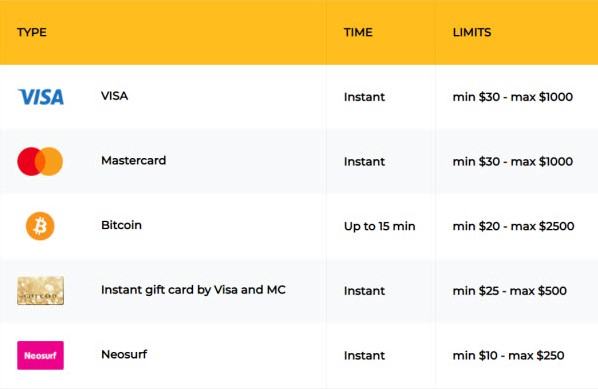This screenshot has height=389, width=598.
Task: Click the gold gift card image
Action: click(x=40, y=291)
